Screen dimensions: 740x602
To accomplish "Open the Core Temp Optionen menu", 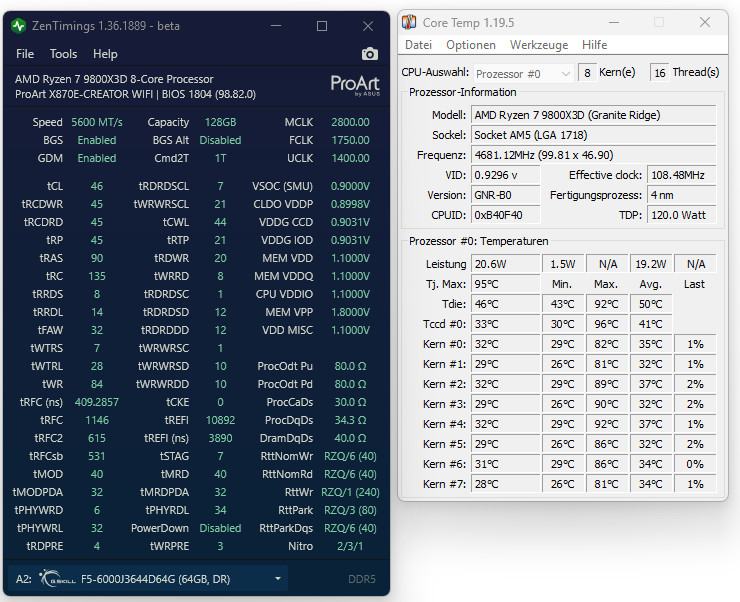I will click(471, 45).
